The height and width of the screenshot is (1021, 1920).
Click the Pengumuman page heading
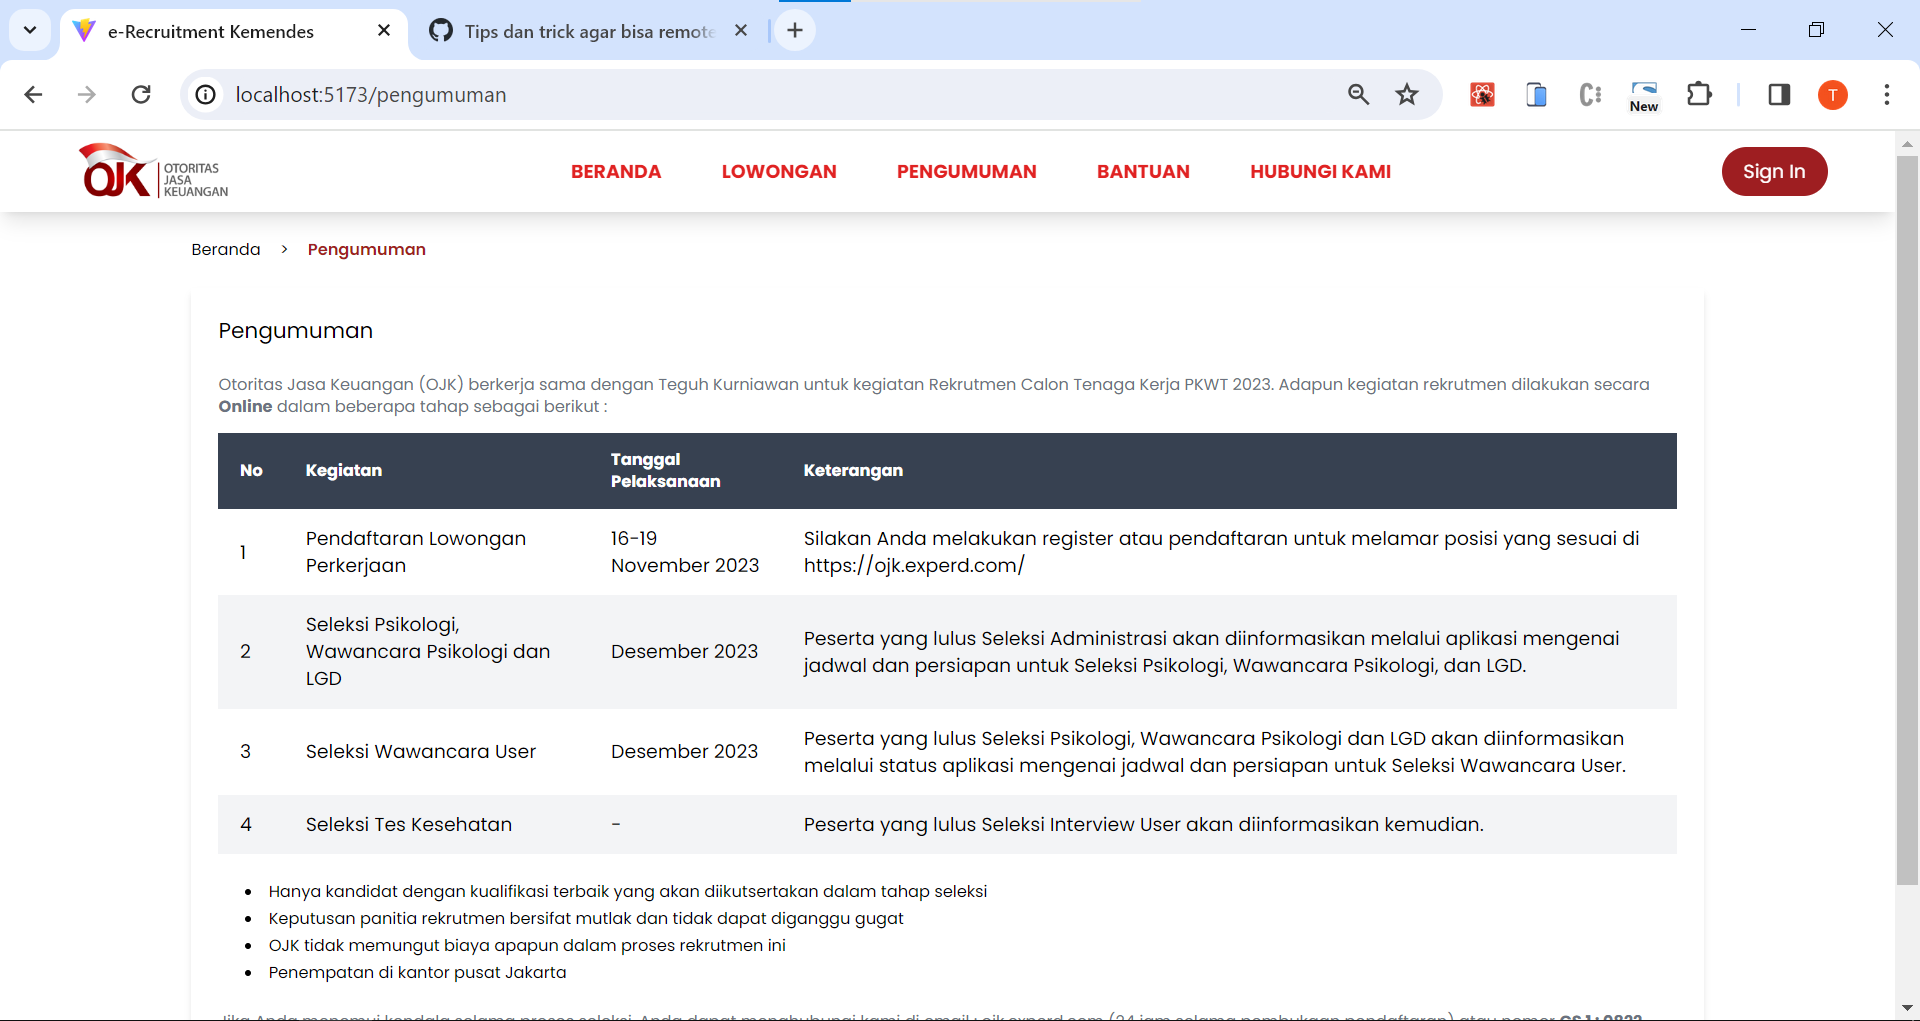(296, 331)
